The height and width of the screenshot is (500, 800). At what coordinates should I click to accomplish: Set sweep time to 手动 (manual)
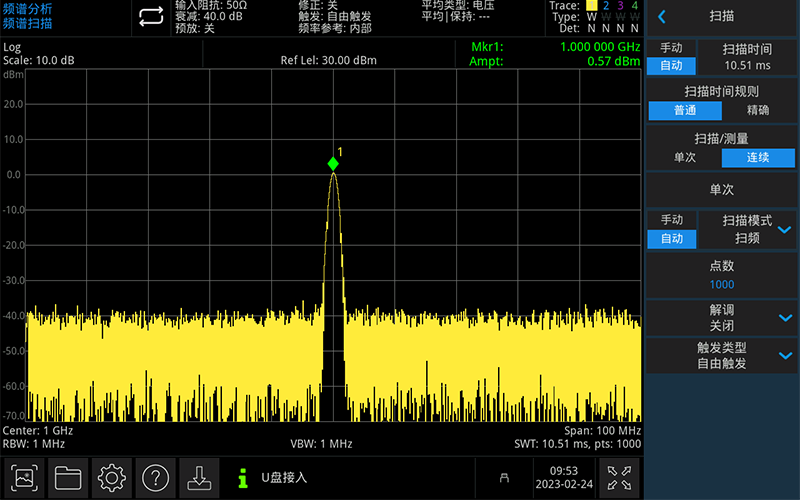[671, 49]
